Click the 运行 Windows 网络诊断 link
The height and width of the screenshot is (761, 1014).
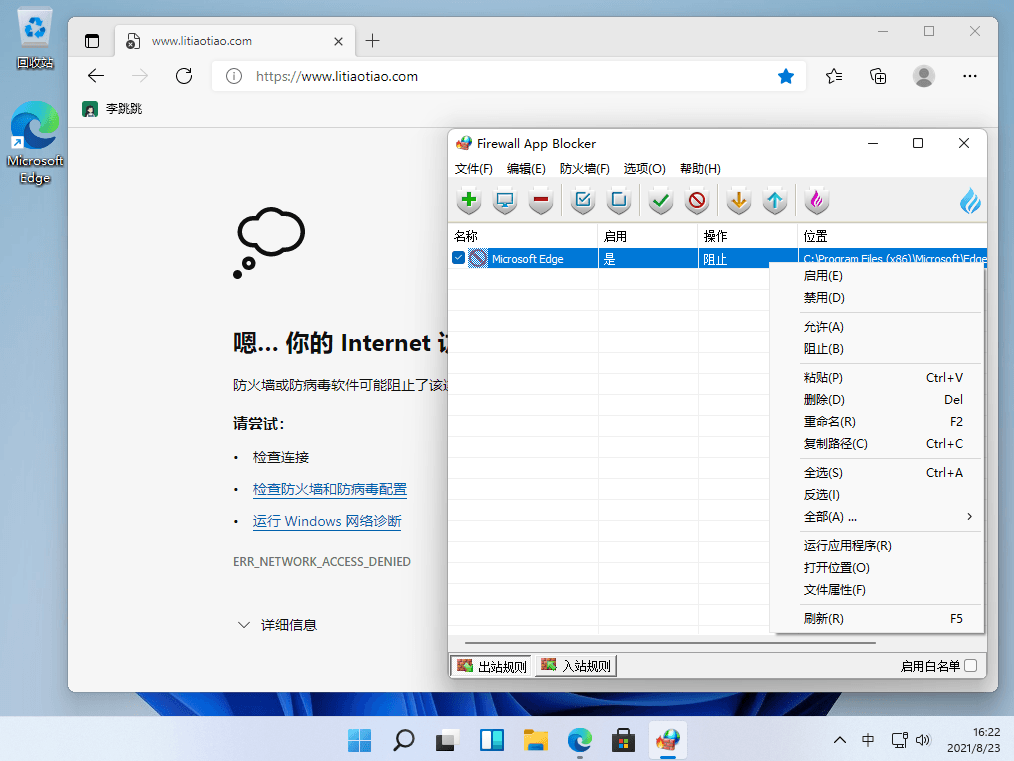(x=327, y=521)
